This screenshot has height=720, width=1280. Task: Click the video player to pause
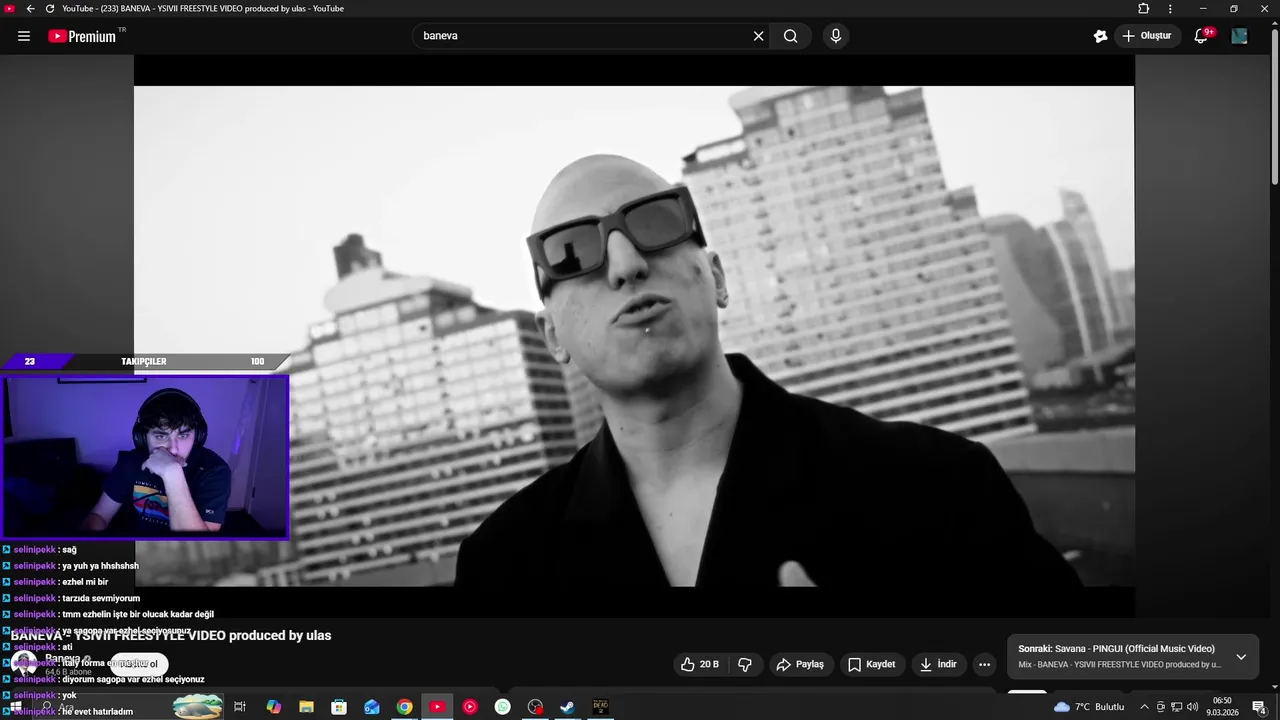[634, 336]
